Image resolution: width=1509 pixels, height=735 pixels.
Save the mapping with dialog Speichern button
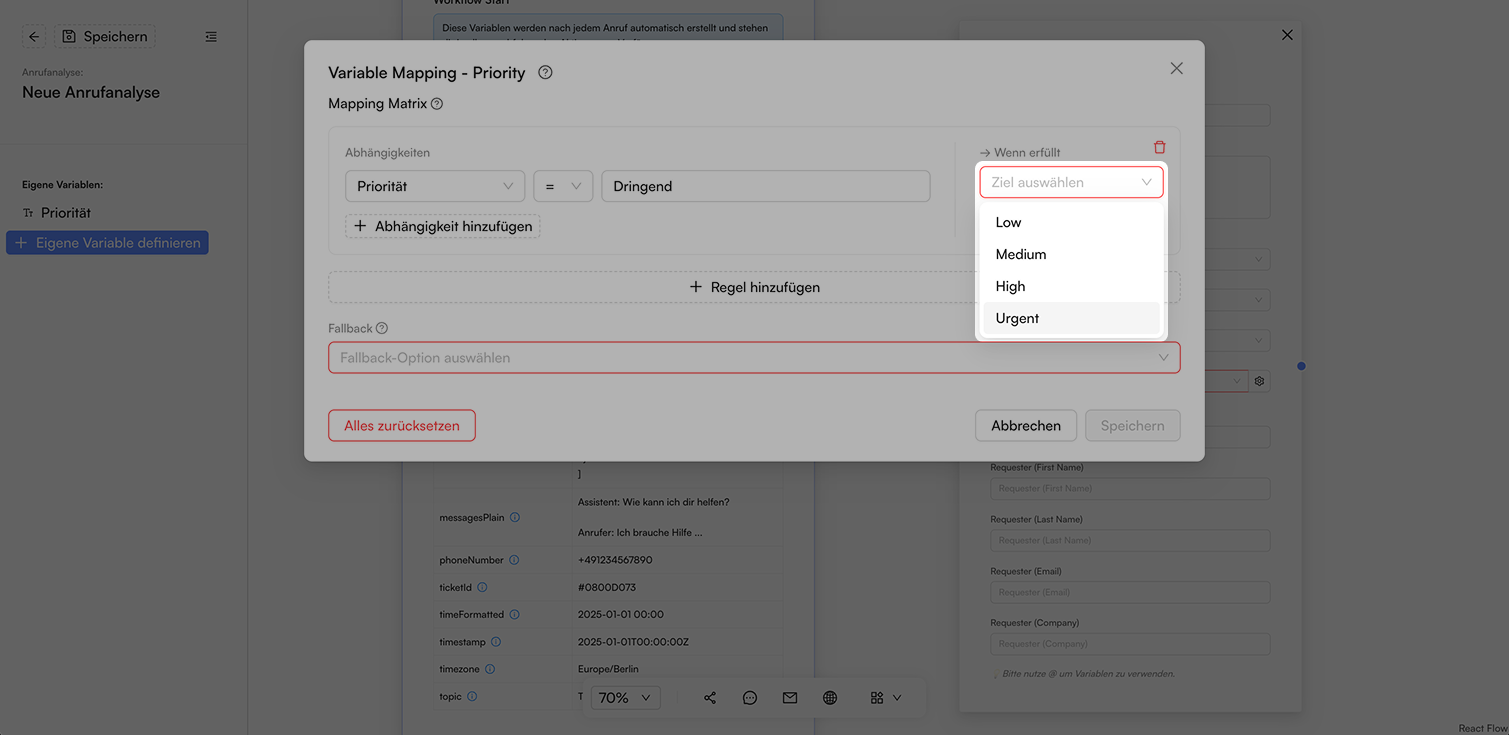click(x=1132, y=425)
